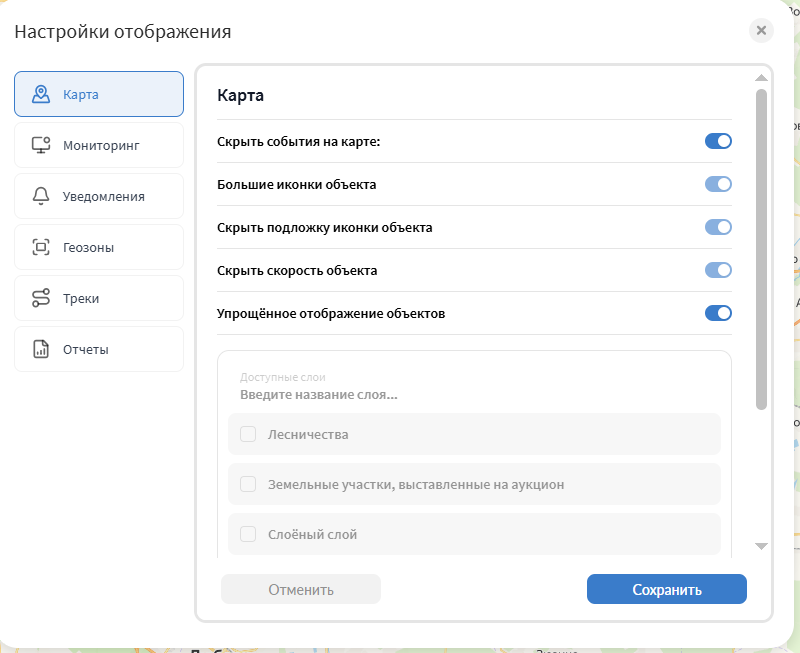Click the Треки route icon

tap(41, 298)
